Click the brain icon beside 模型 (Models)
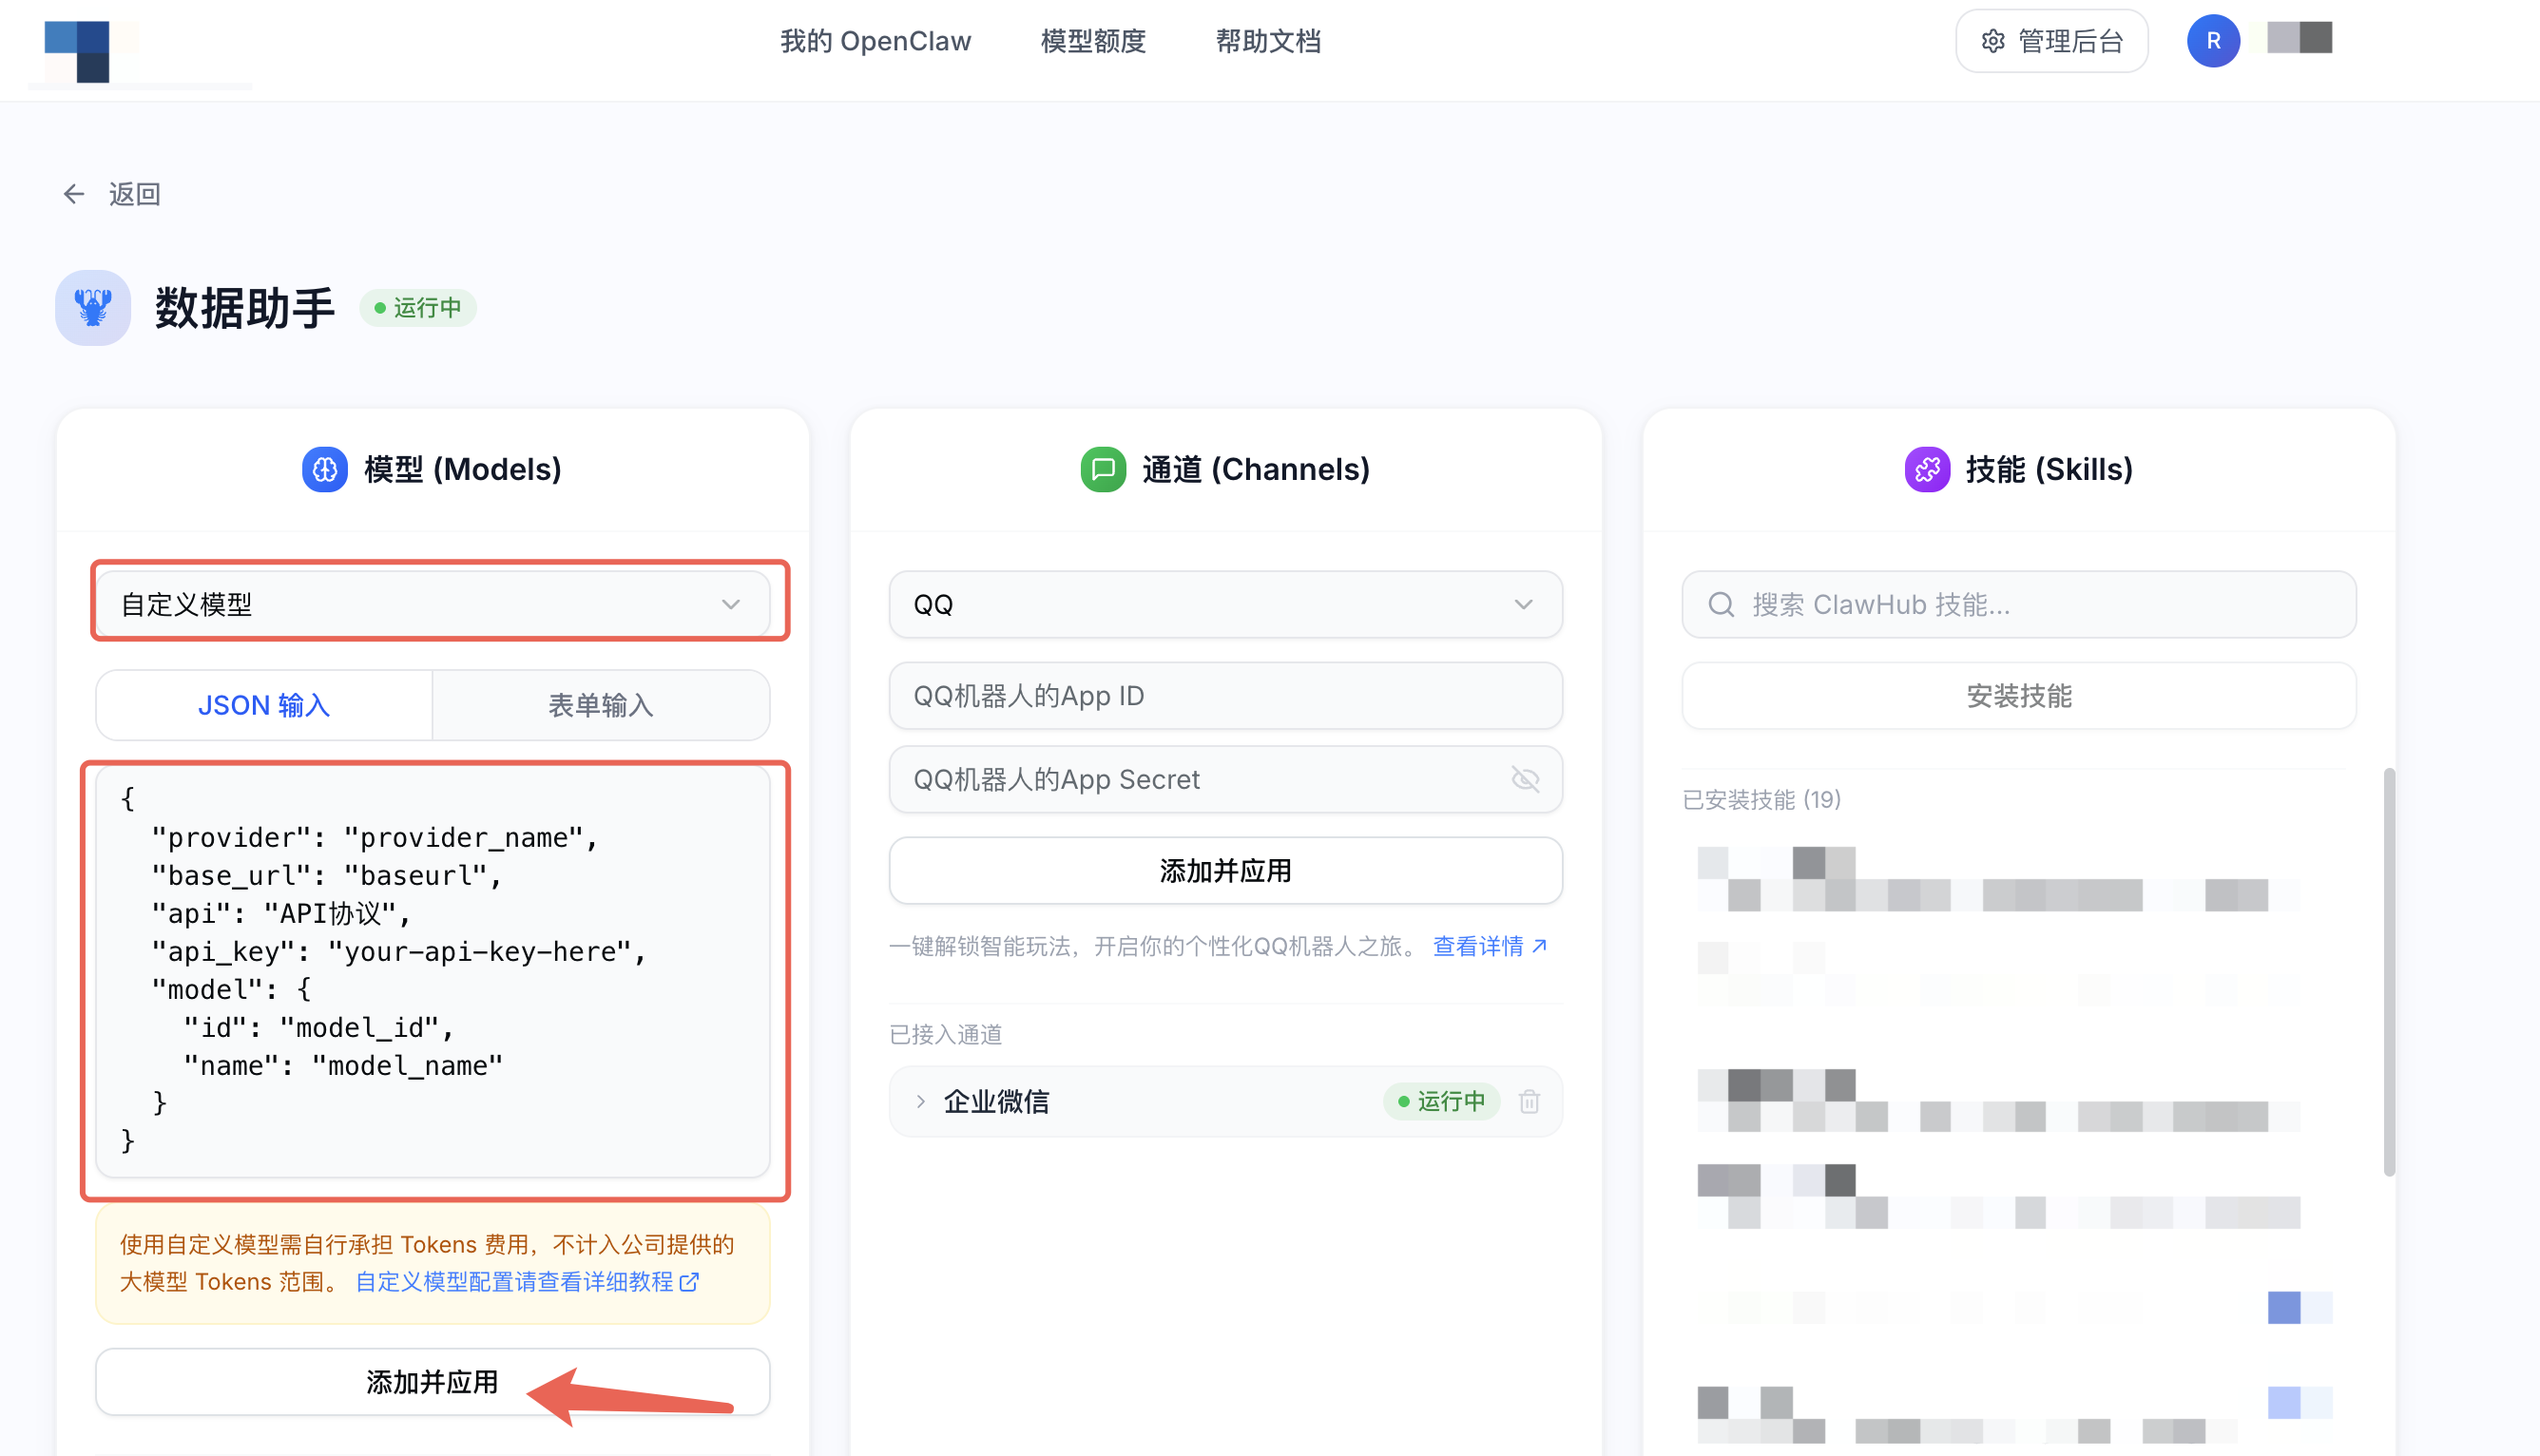2540x1456 pixels. (325, 469)
